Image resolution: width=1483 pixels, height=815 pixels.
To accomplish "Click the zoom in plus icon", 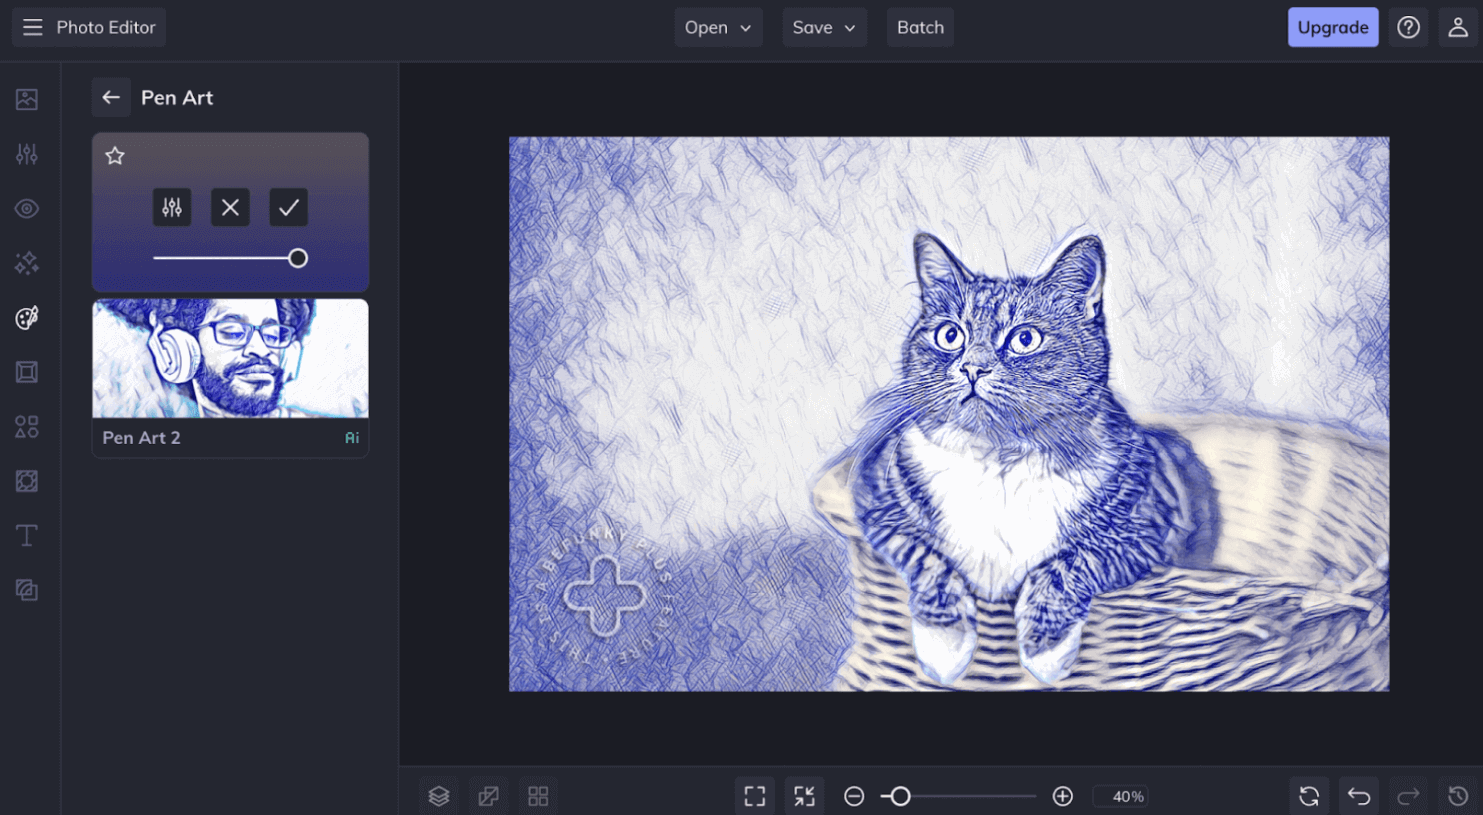I will coord(1062,796).
